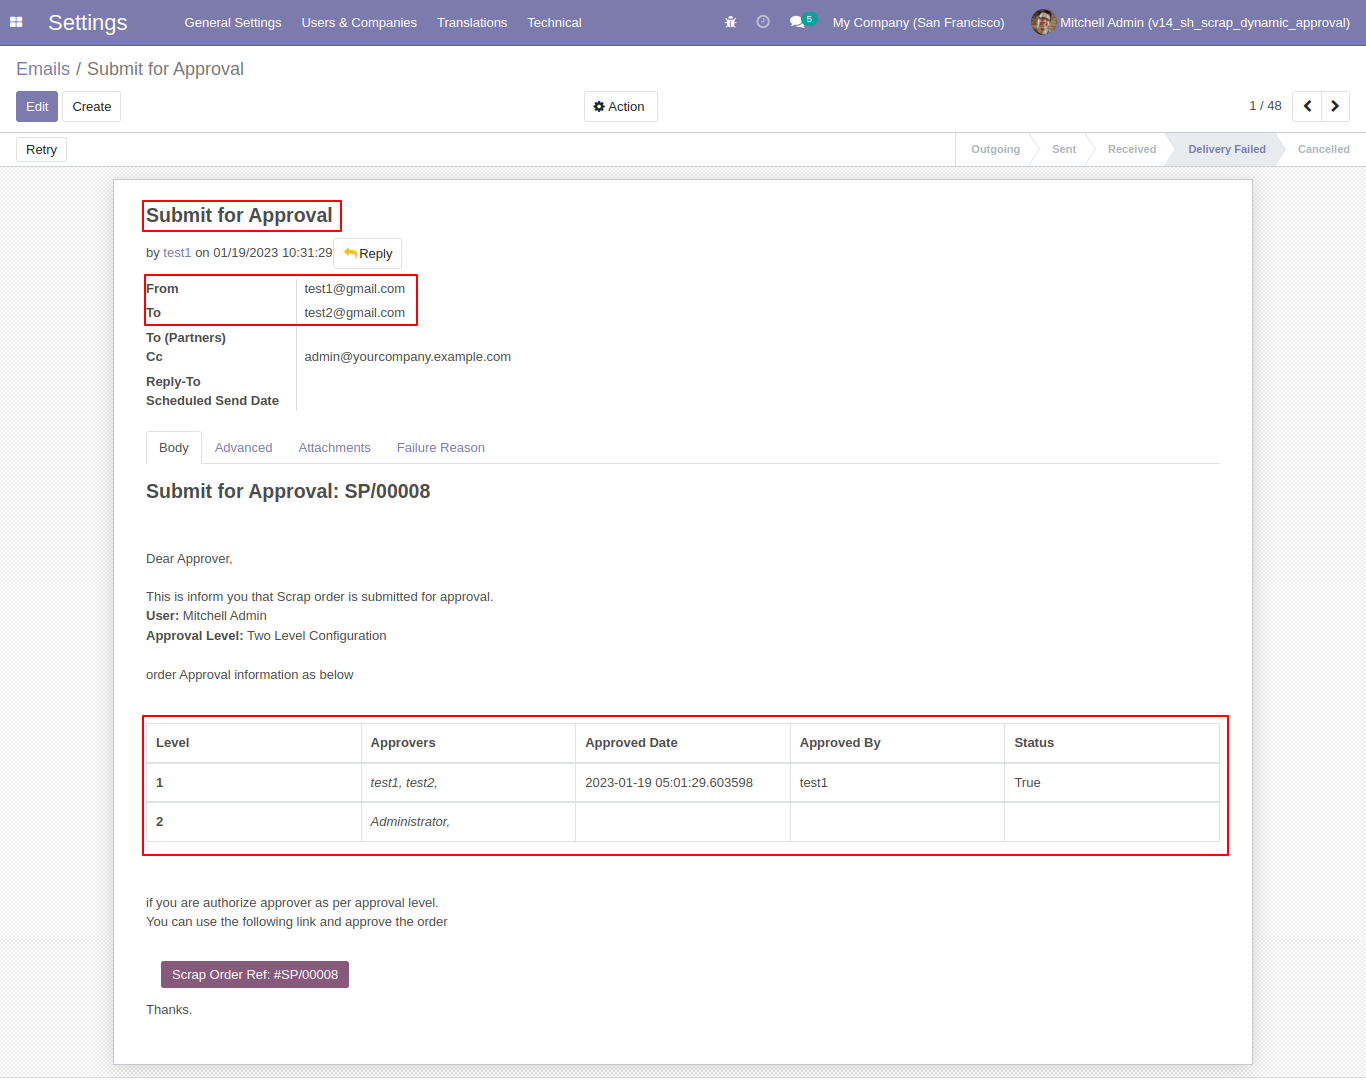This screenshot has height=1080, width=1366.
Task: Click the Reply button
Action: pos(367,253)
